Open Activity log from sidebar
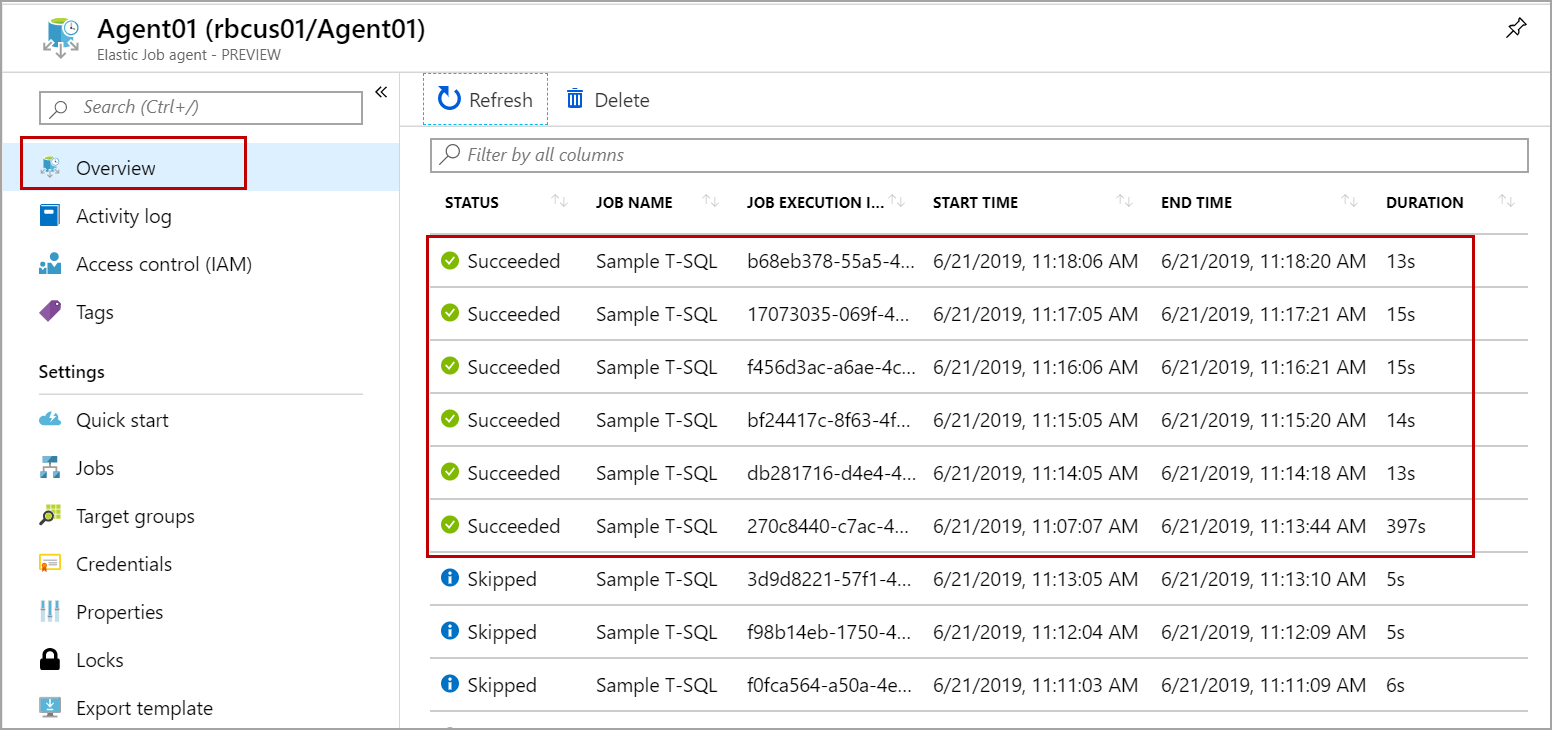Image resolution: width=1552 pixels, height=730 pixels. (x=123, y=216)
